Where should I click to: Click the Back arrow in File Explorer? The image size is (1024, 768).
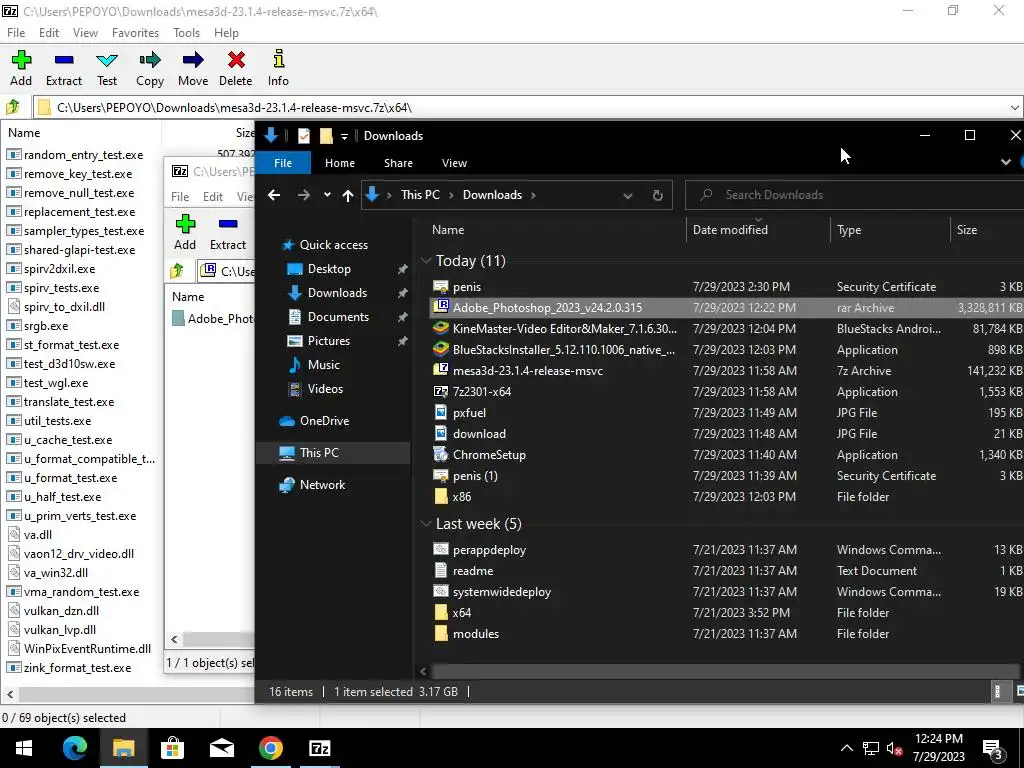point(274,195)
